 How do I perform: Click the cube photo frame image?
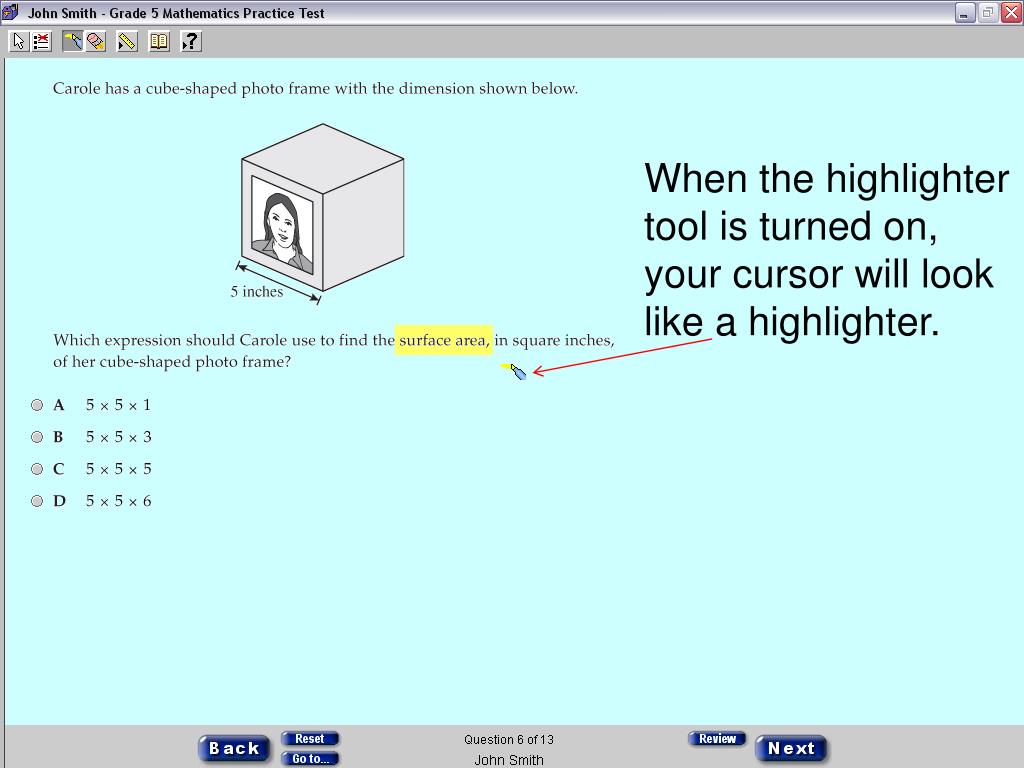pos(323,207)
